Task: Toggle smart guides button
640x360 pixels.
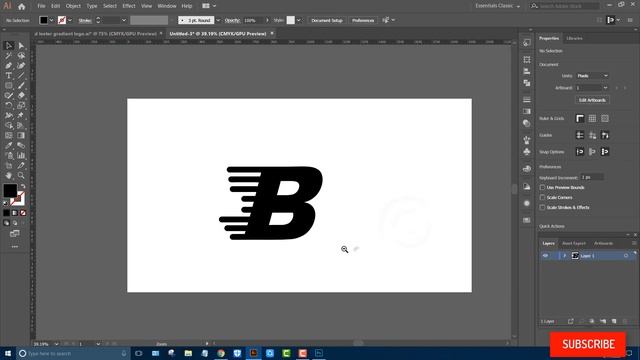Action: point(605,135)
